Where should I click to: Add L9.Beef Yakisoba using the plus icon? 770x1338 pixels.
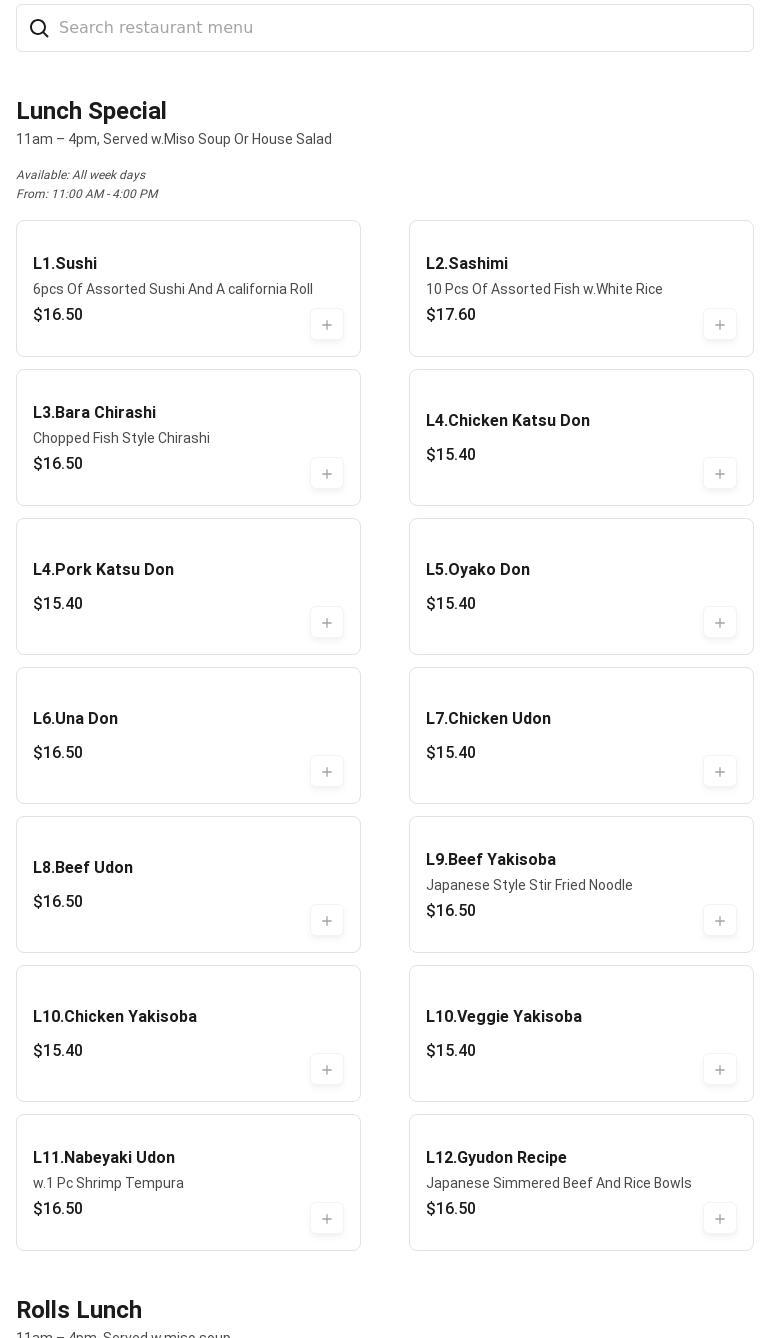coord(720,921)
